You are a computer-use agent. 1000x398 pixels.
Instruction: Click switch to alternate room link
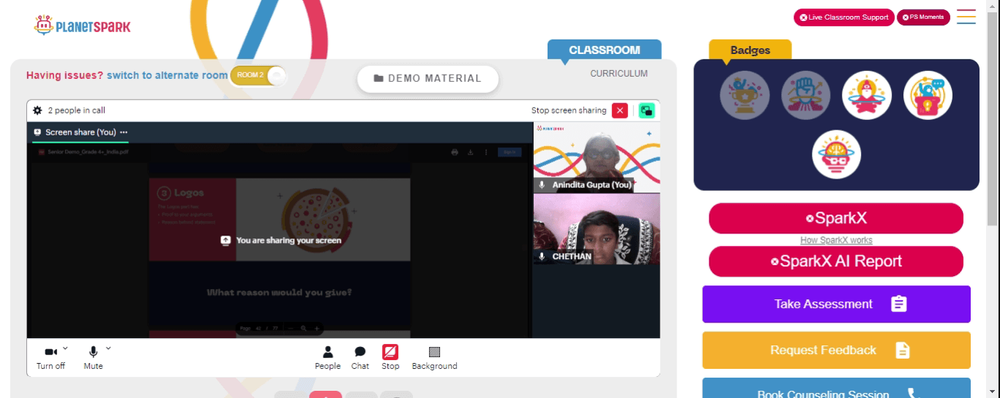[x=167, y=75]
